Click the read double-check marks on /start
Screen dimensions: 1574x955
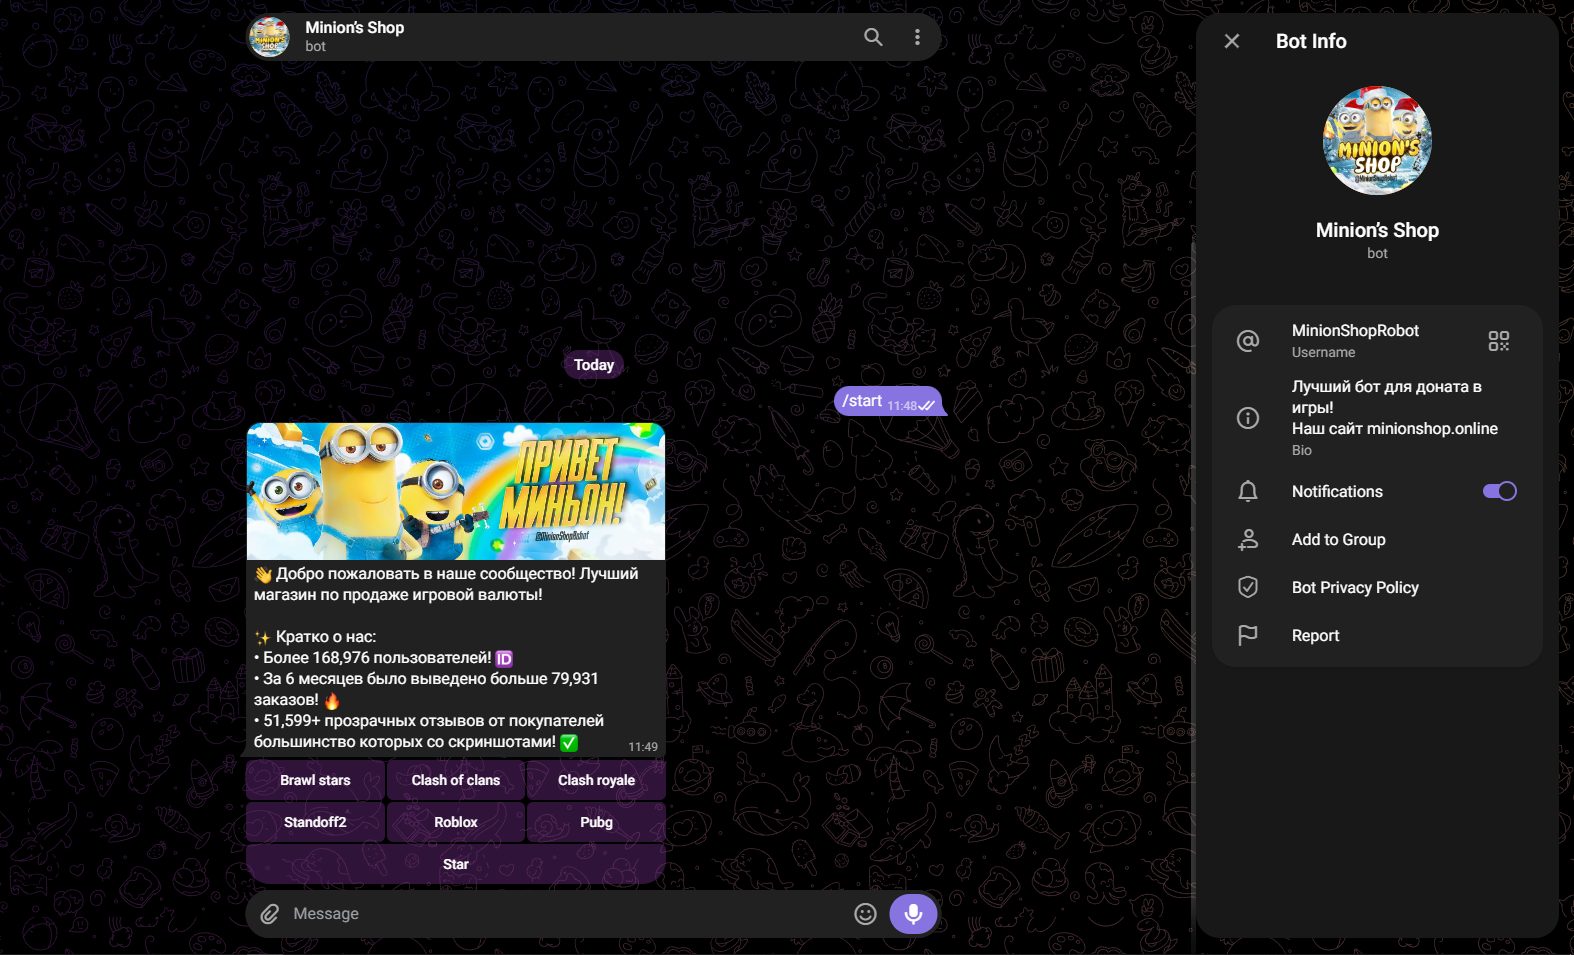point(927,405)
